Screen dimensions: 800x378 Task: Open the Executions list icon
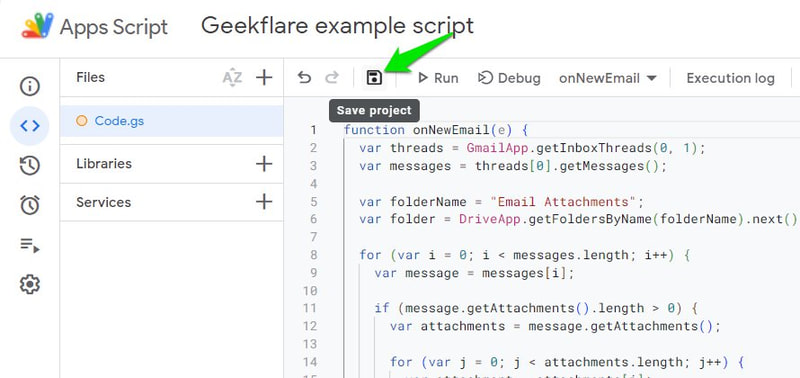pyautogui.click(x=30, y=245)
